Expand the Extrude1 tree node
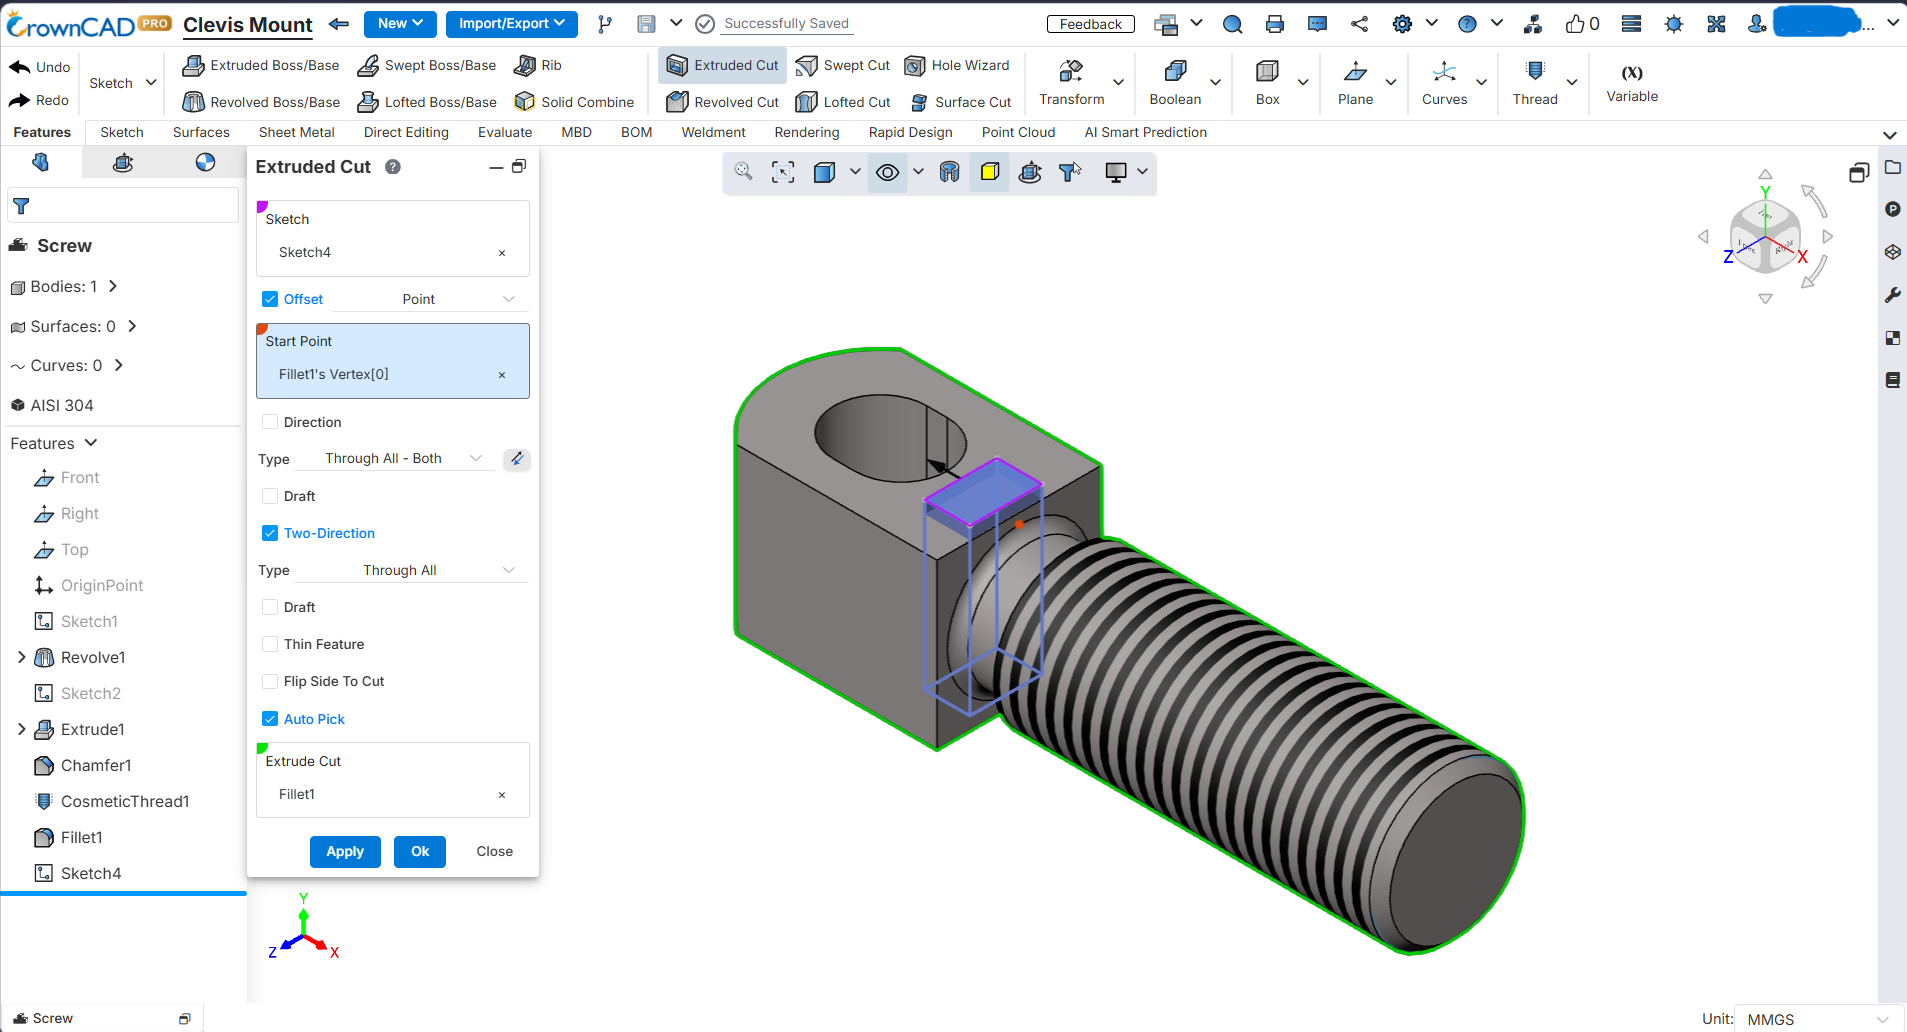 (x=21, y=729)
